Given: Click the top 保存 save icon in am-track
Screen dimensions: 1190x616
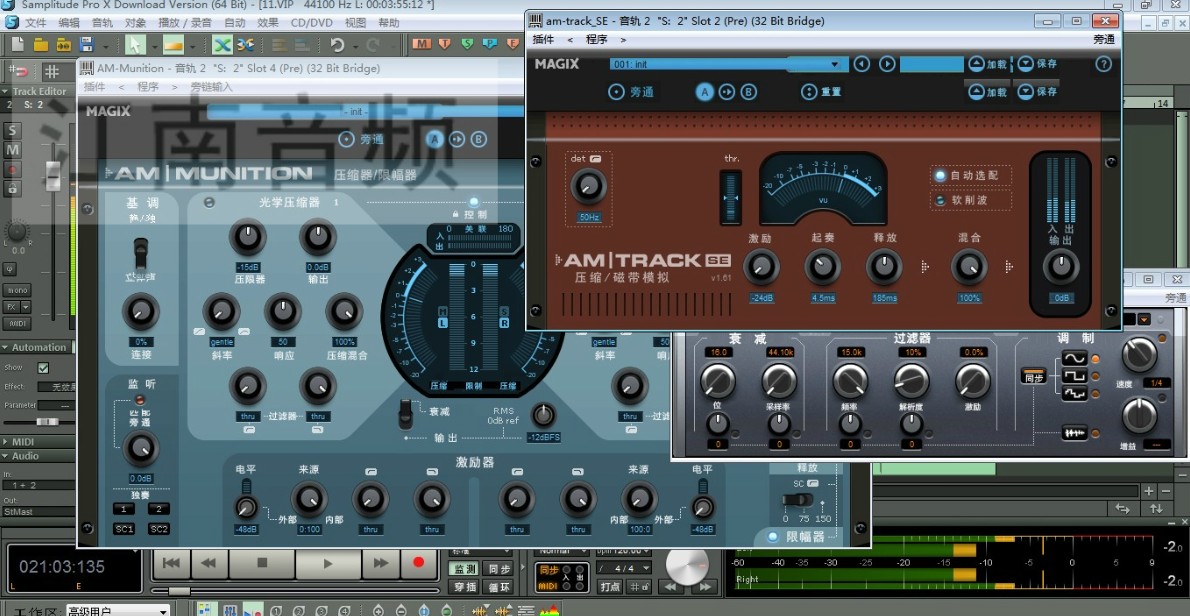Looking at the screenshot, I should click(1025, 64).
